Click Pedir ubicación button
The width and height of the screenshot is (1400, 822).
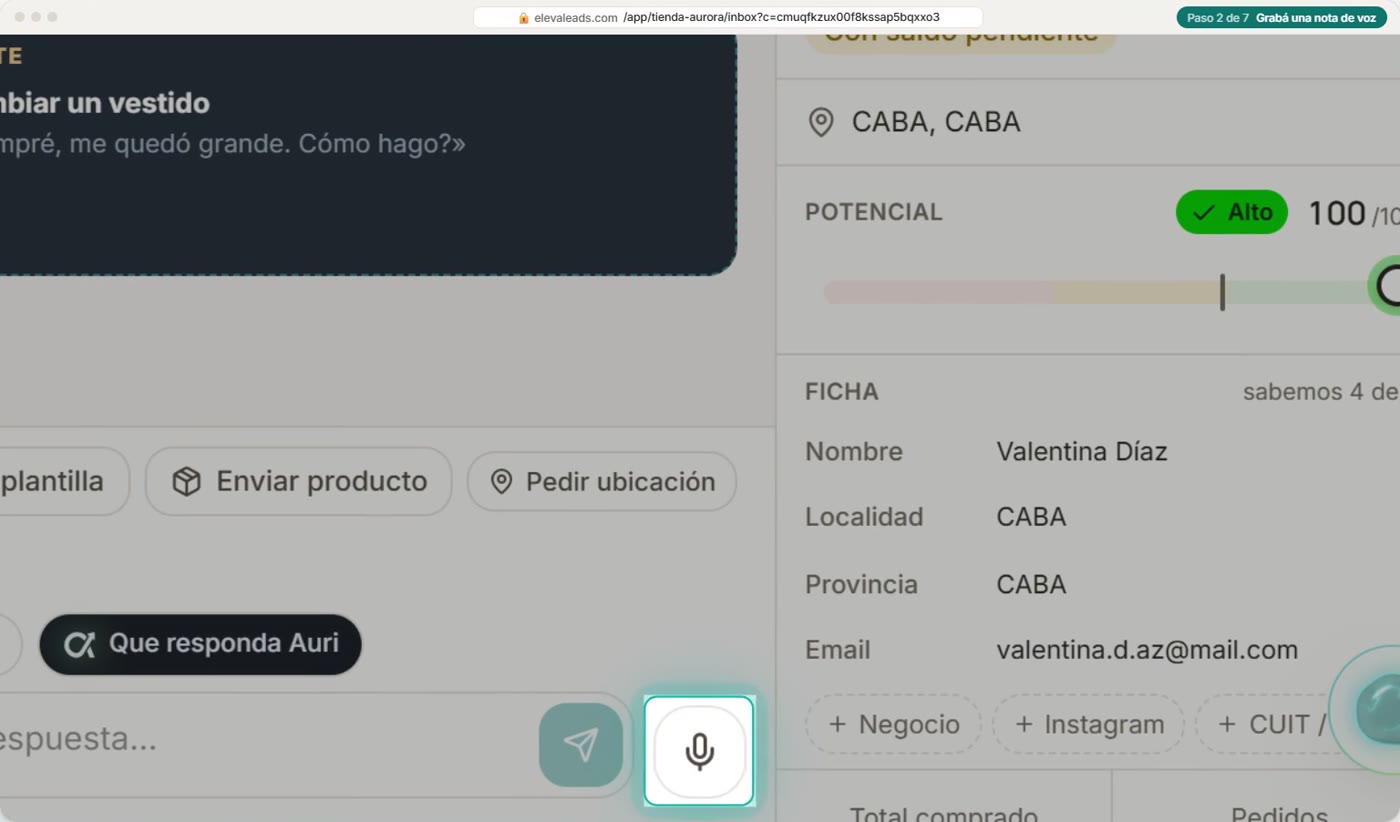click(x=602, y=481)
